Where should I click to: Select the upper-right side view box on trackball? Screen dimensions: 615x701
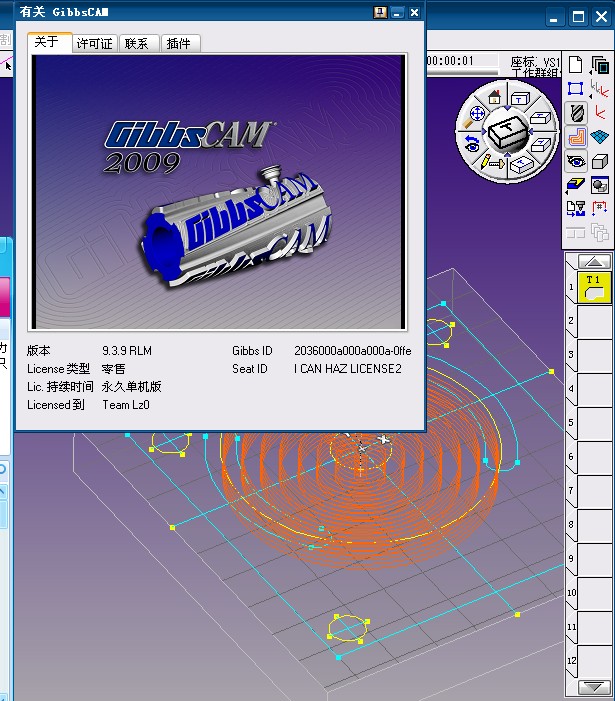click(x=540, y=118)
